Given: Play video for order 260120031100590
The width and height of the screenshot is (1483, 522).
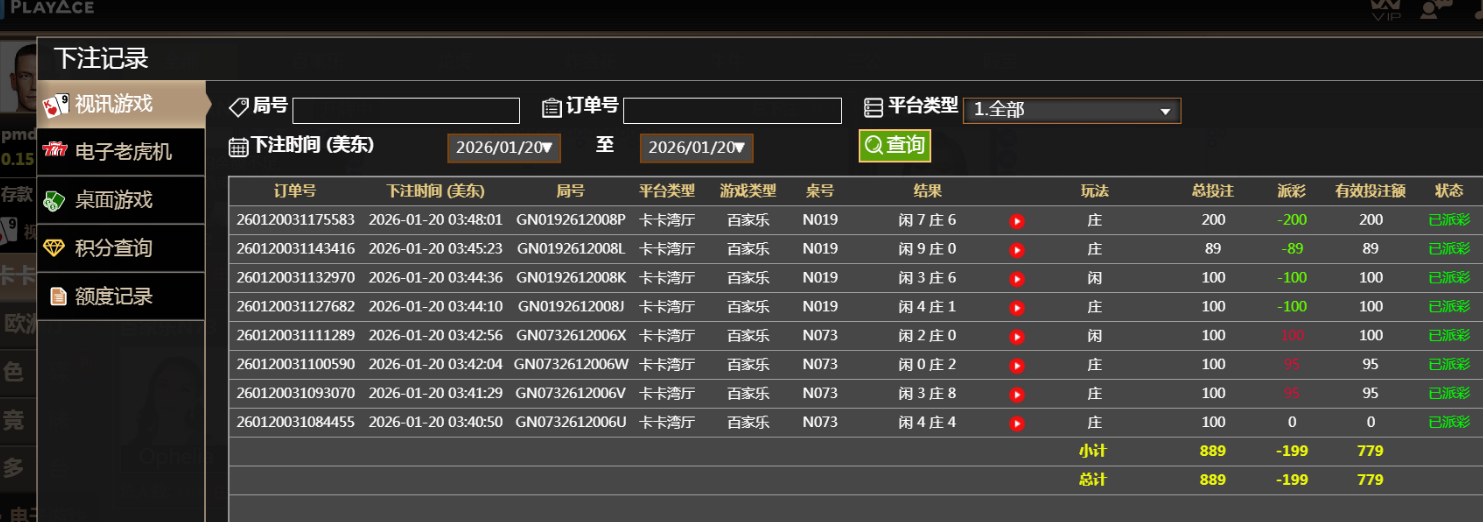Looking at the screenshot, I should (x=1017, y=366).
